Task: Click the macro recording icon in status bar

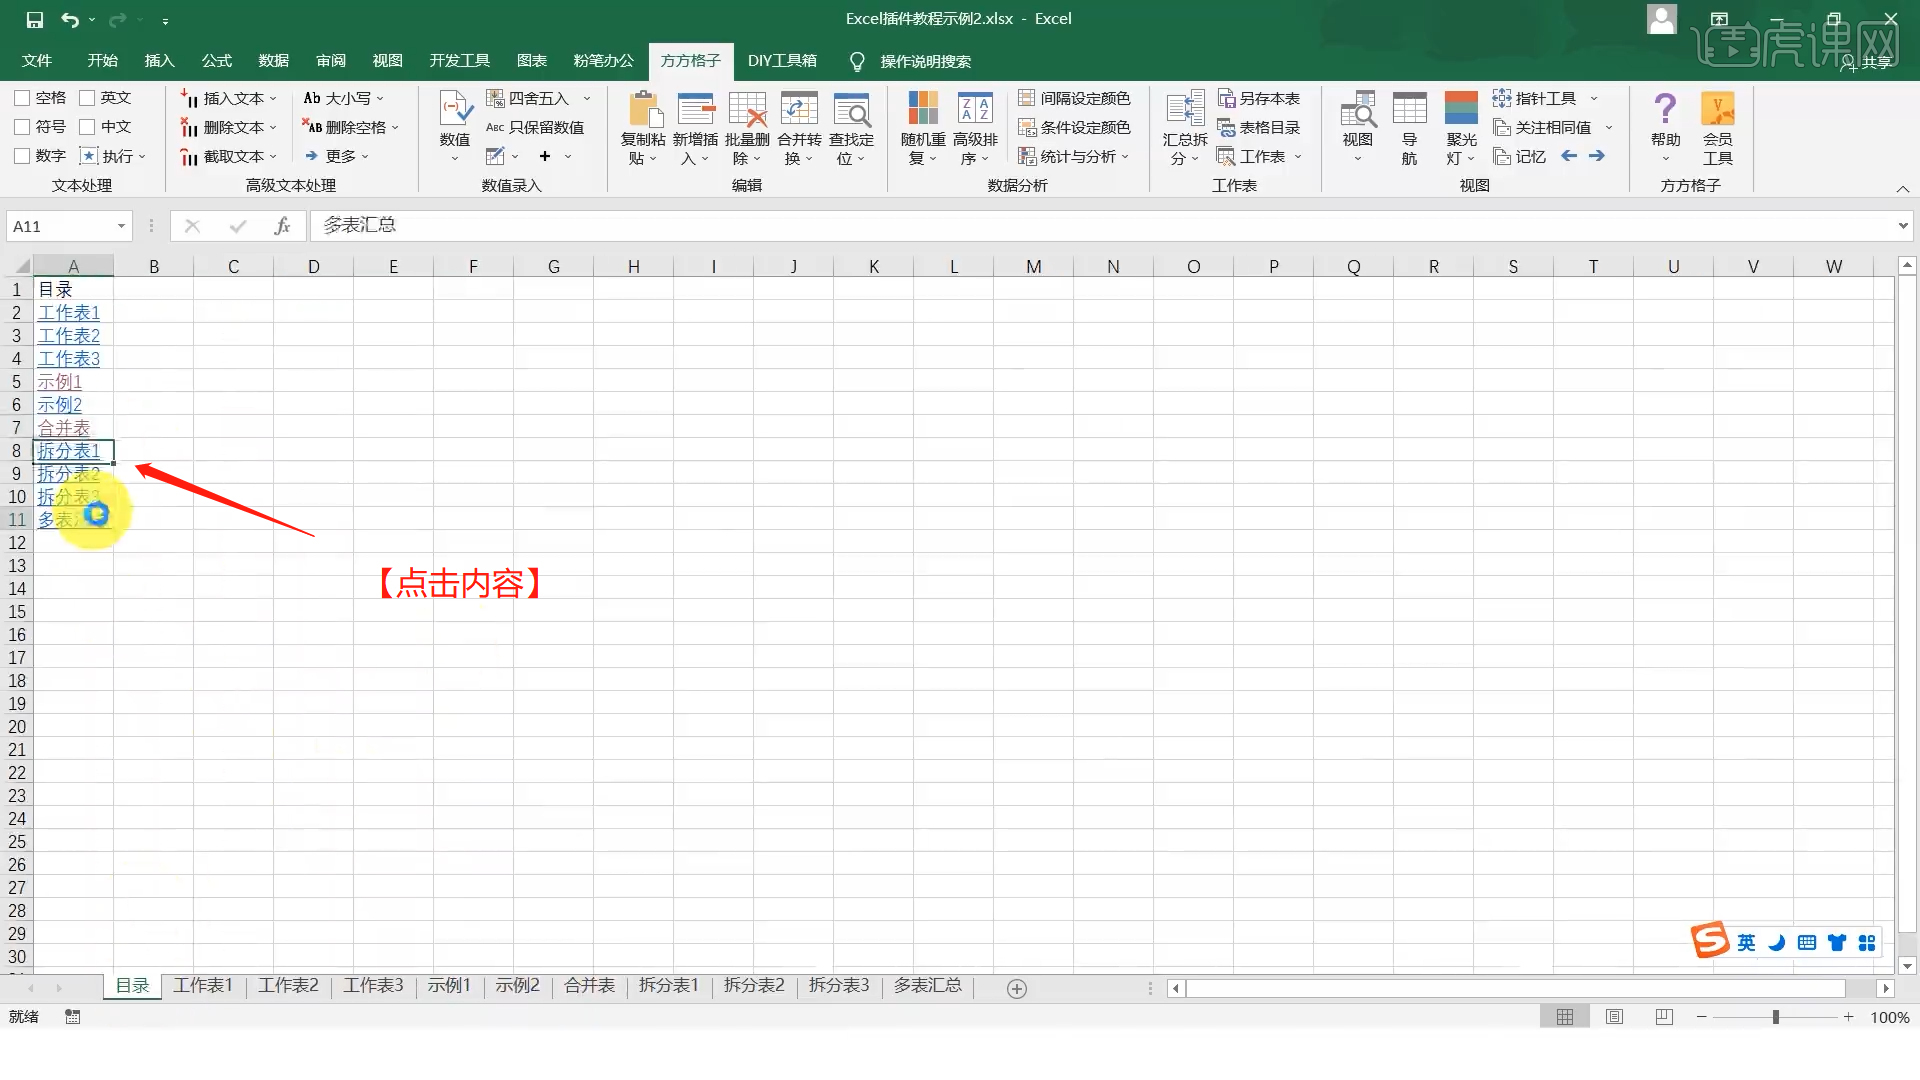Action: click(72, 1017)
